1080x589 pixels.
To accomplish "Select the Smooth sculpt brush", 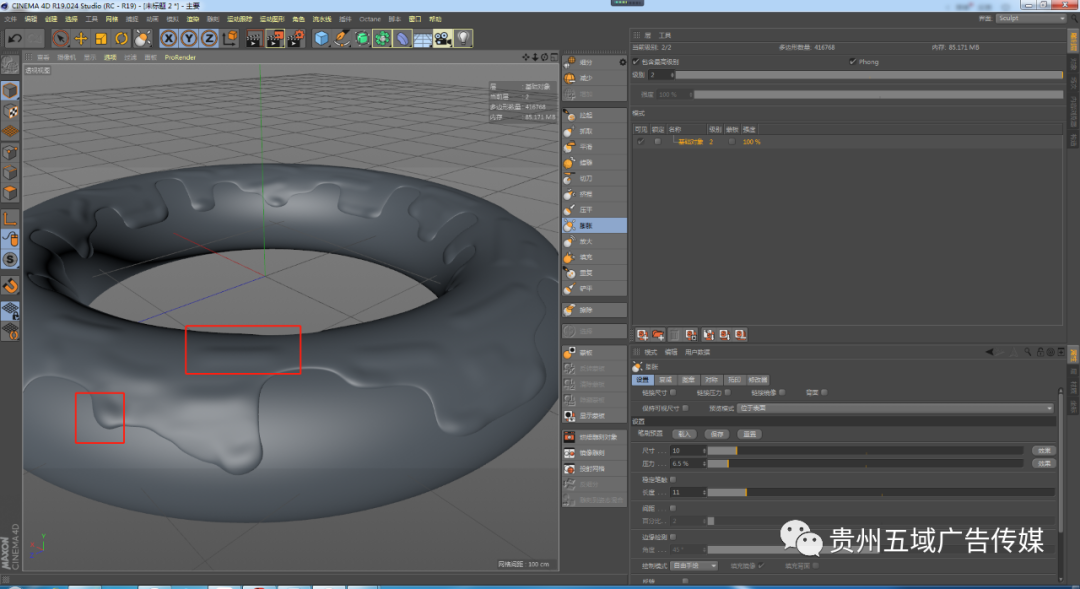I will pos(594,147).
